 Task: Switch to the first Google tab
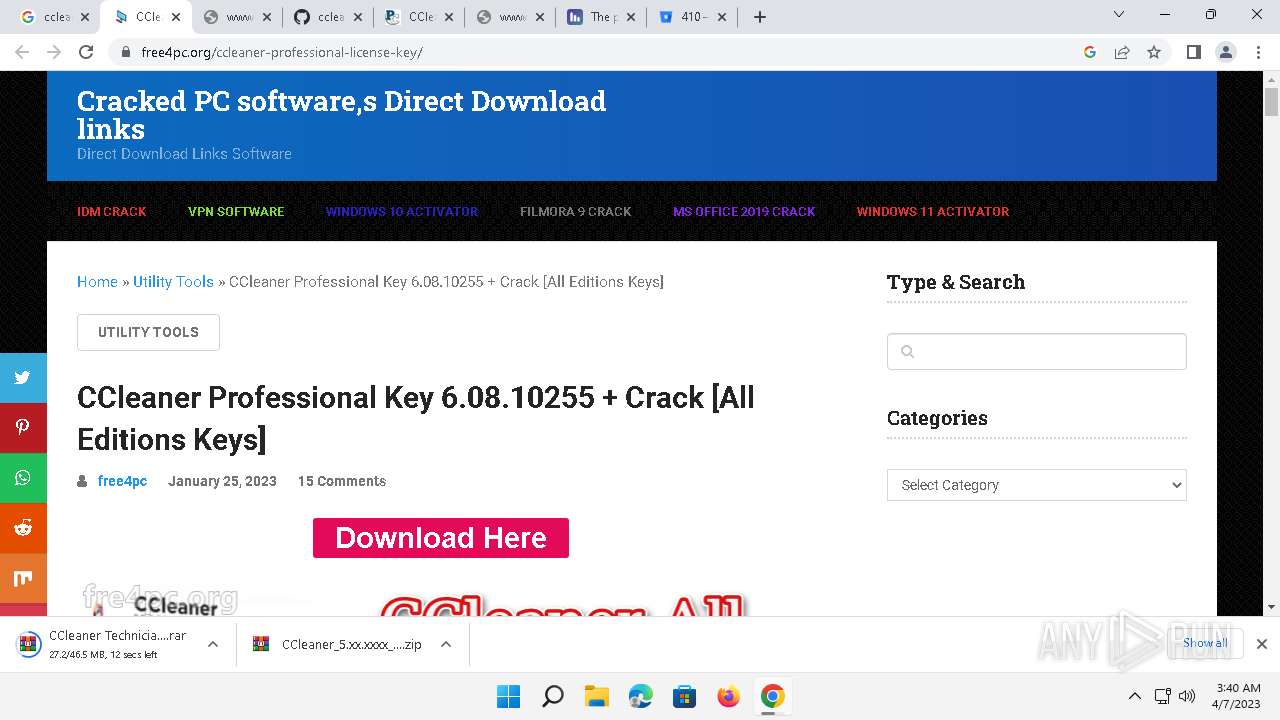tap(58, 17)
